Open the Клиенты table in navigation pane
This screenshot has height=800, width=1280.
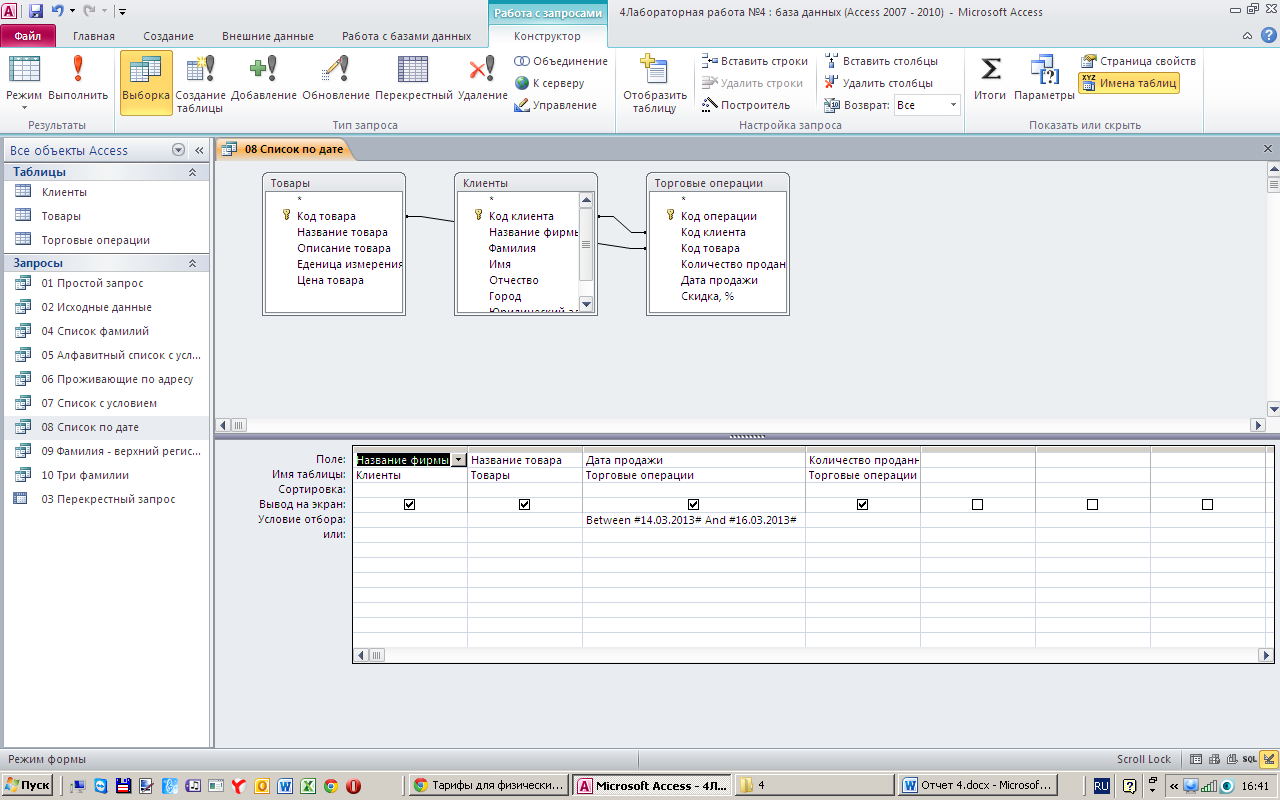coord(105,192)
